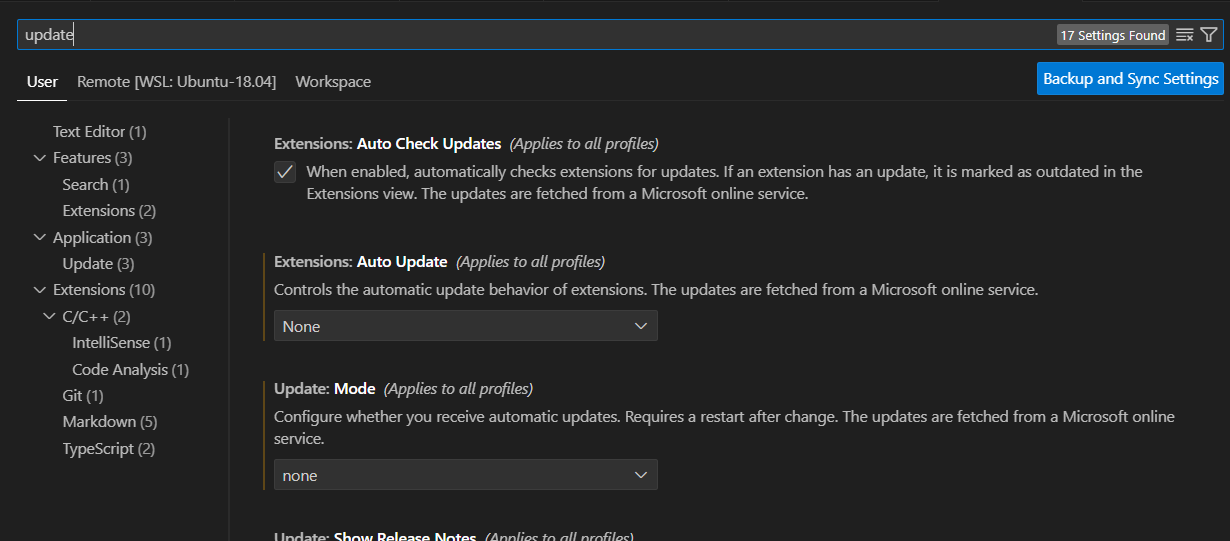
Task: Switch to the User settings tab
Action: click(42, 82)
